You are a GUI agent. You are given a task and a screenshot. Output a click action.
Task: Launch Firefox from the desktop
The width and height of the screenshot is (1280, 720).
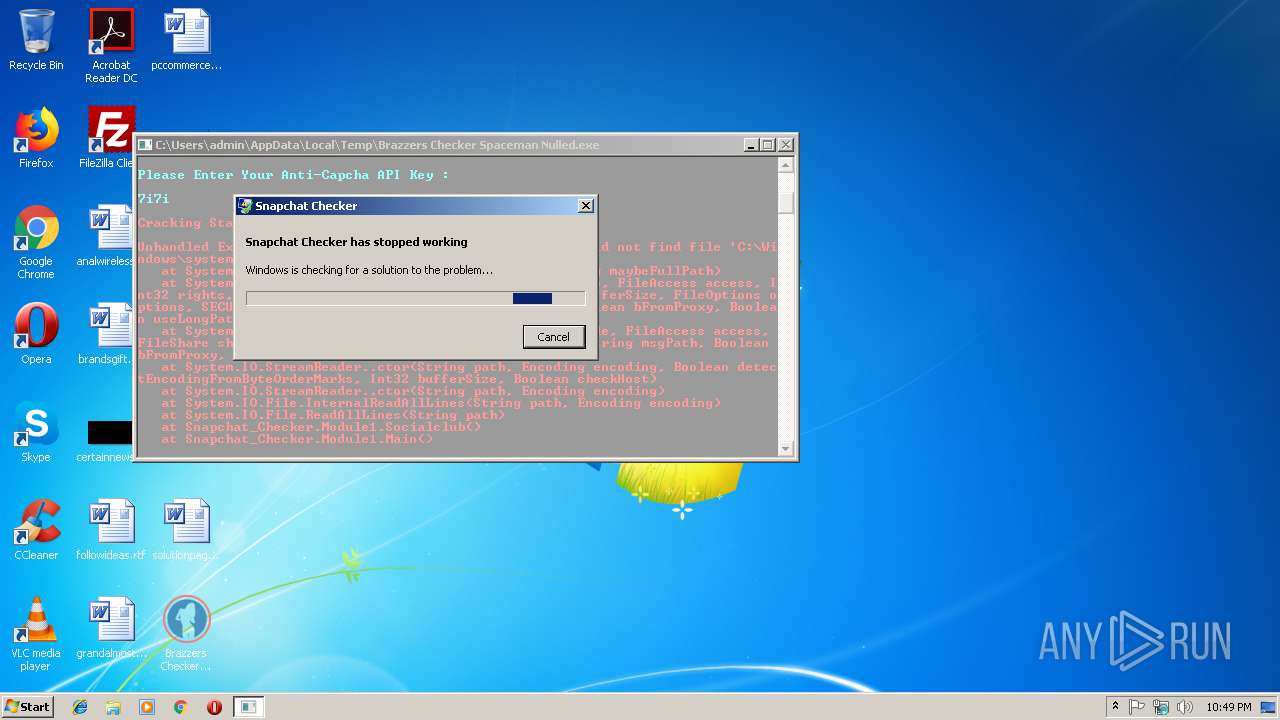click(36, 138)
